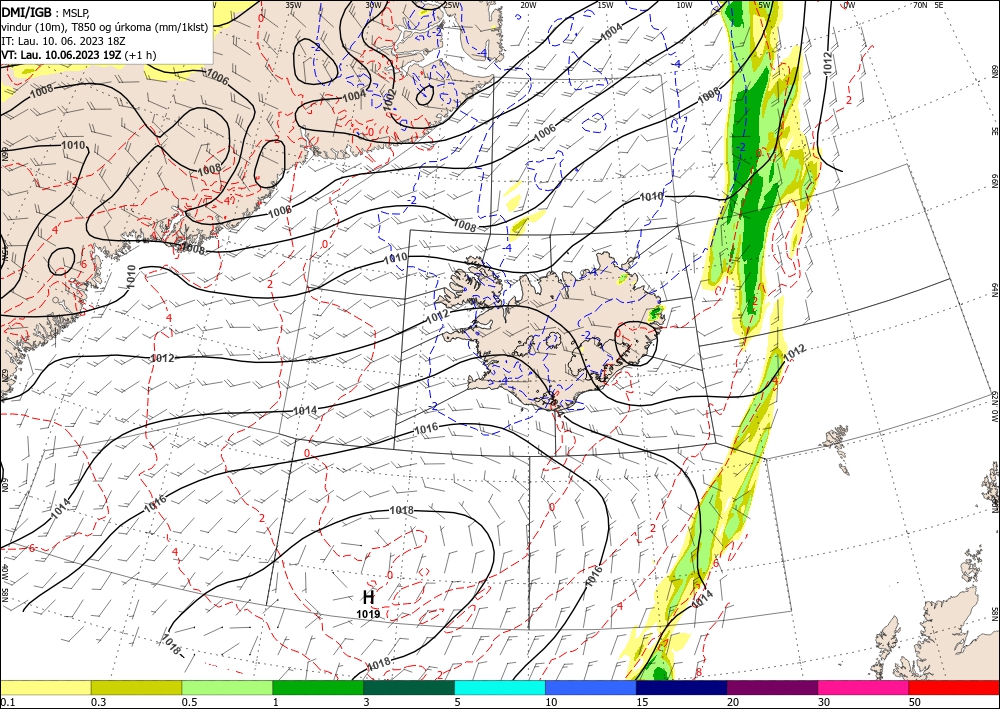This screenshot has width=1000, height=709.
Task: Click the legend value '30'
Action: pos(823,702)
